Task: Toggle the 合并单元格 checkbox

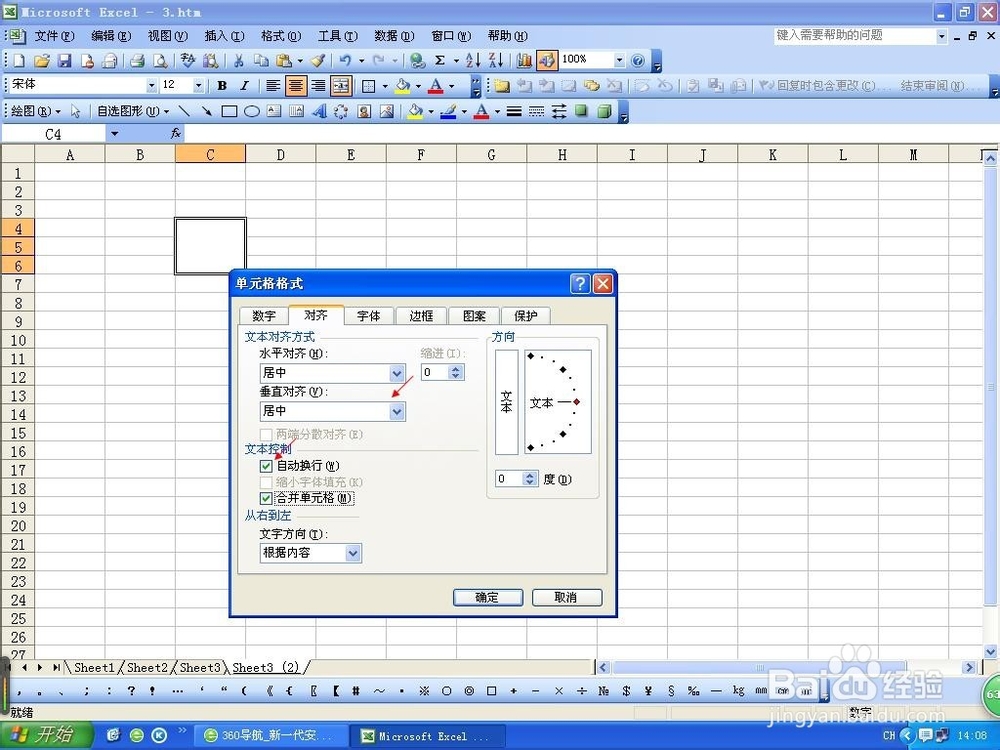Action: [x=266, y=498]
